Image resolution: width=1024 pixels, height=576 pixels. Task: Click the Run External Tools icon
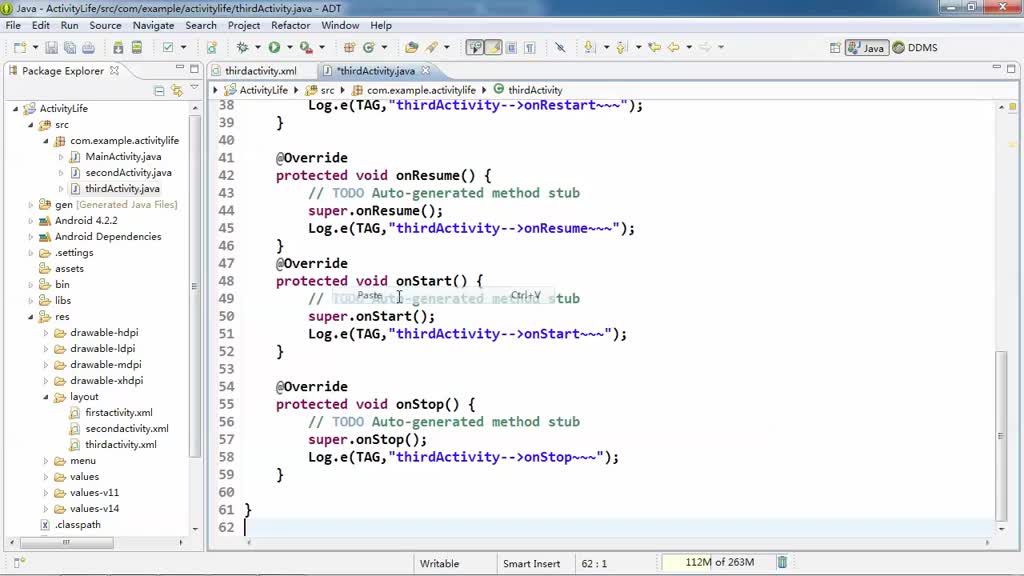click(x=306, y=48)
